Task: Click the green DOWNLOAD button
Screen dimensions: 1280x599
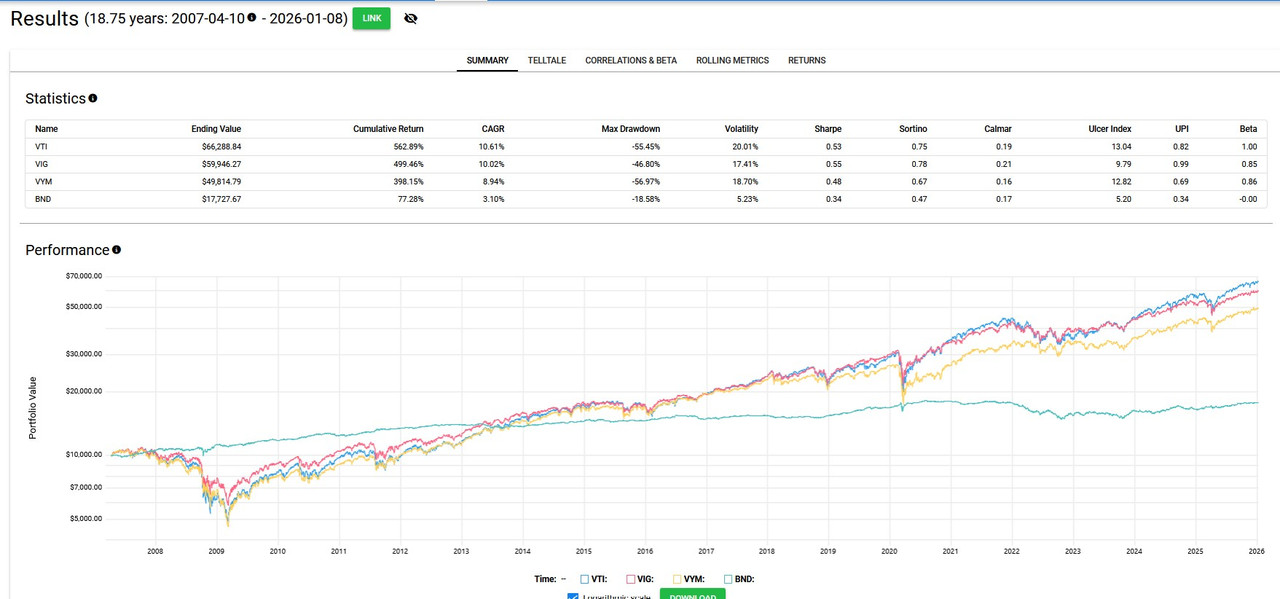Action: 693,595
